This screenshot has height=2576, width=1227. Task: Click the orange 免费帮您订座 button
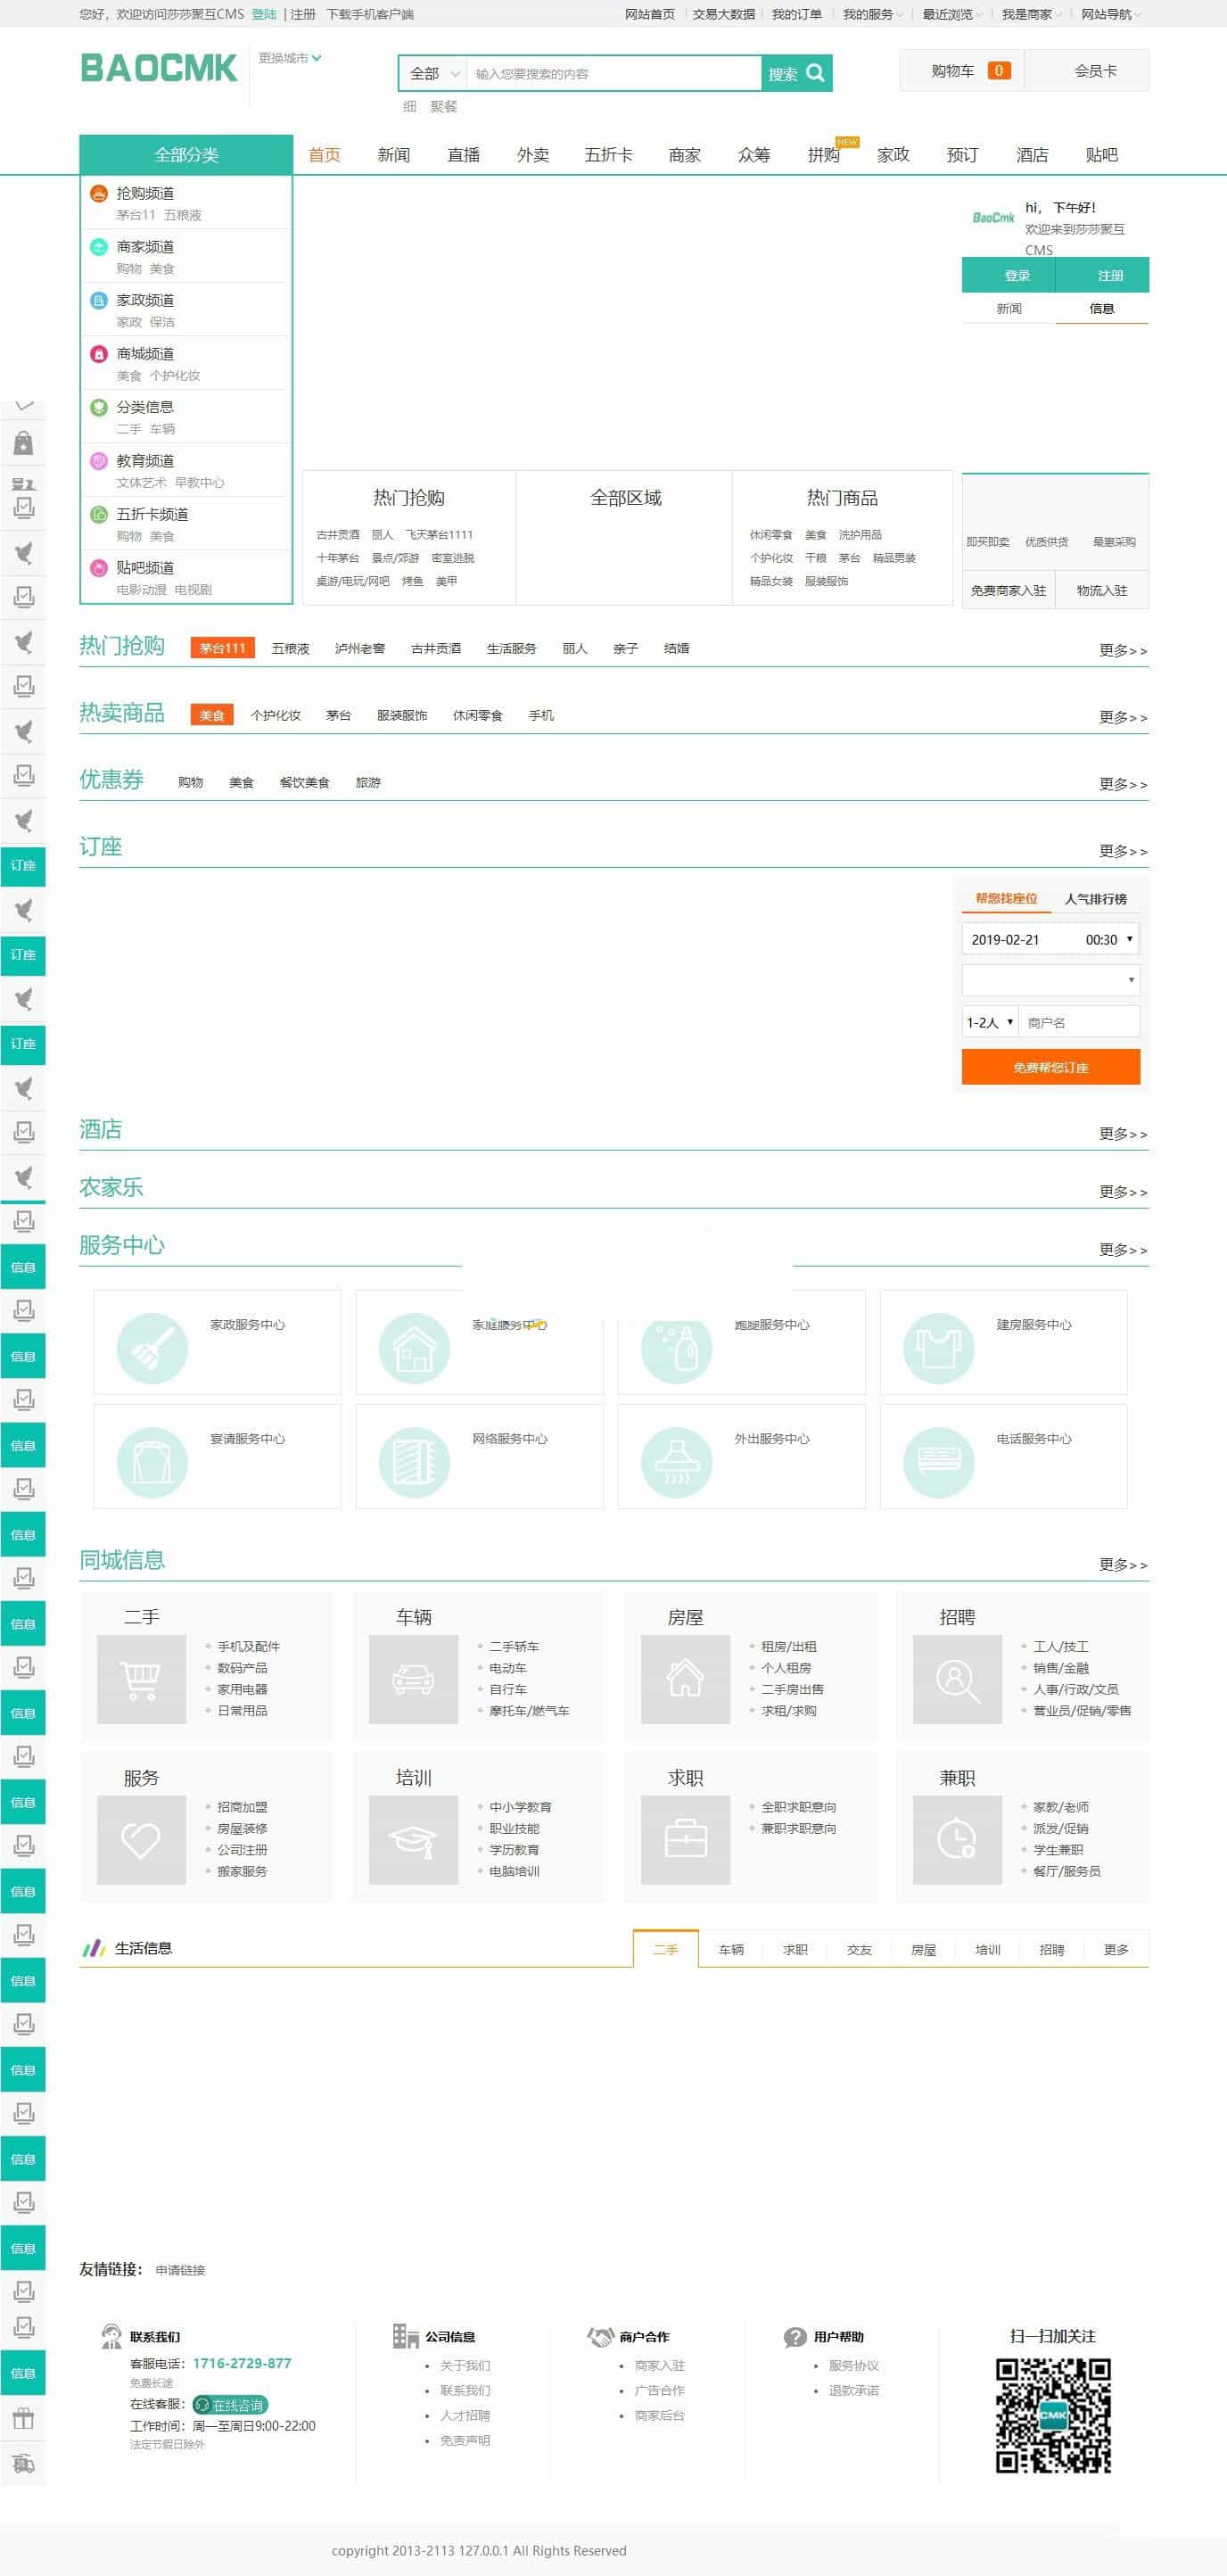pos(1050,1067)
